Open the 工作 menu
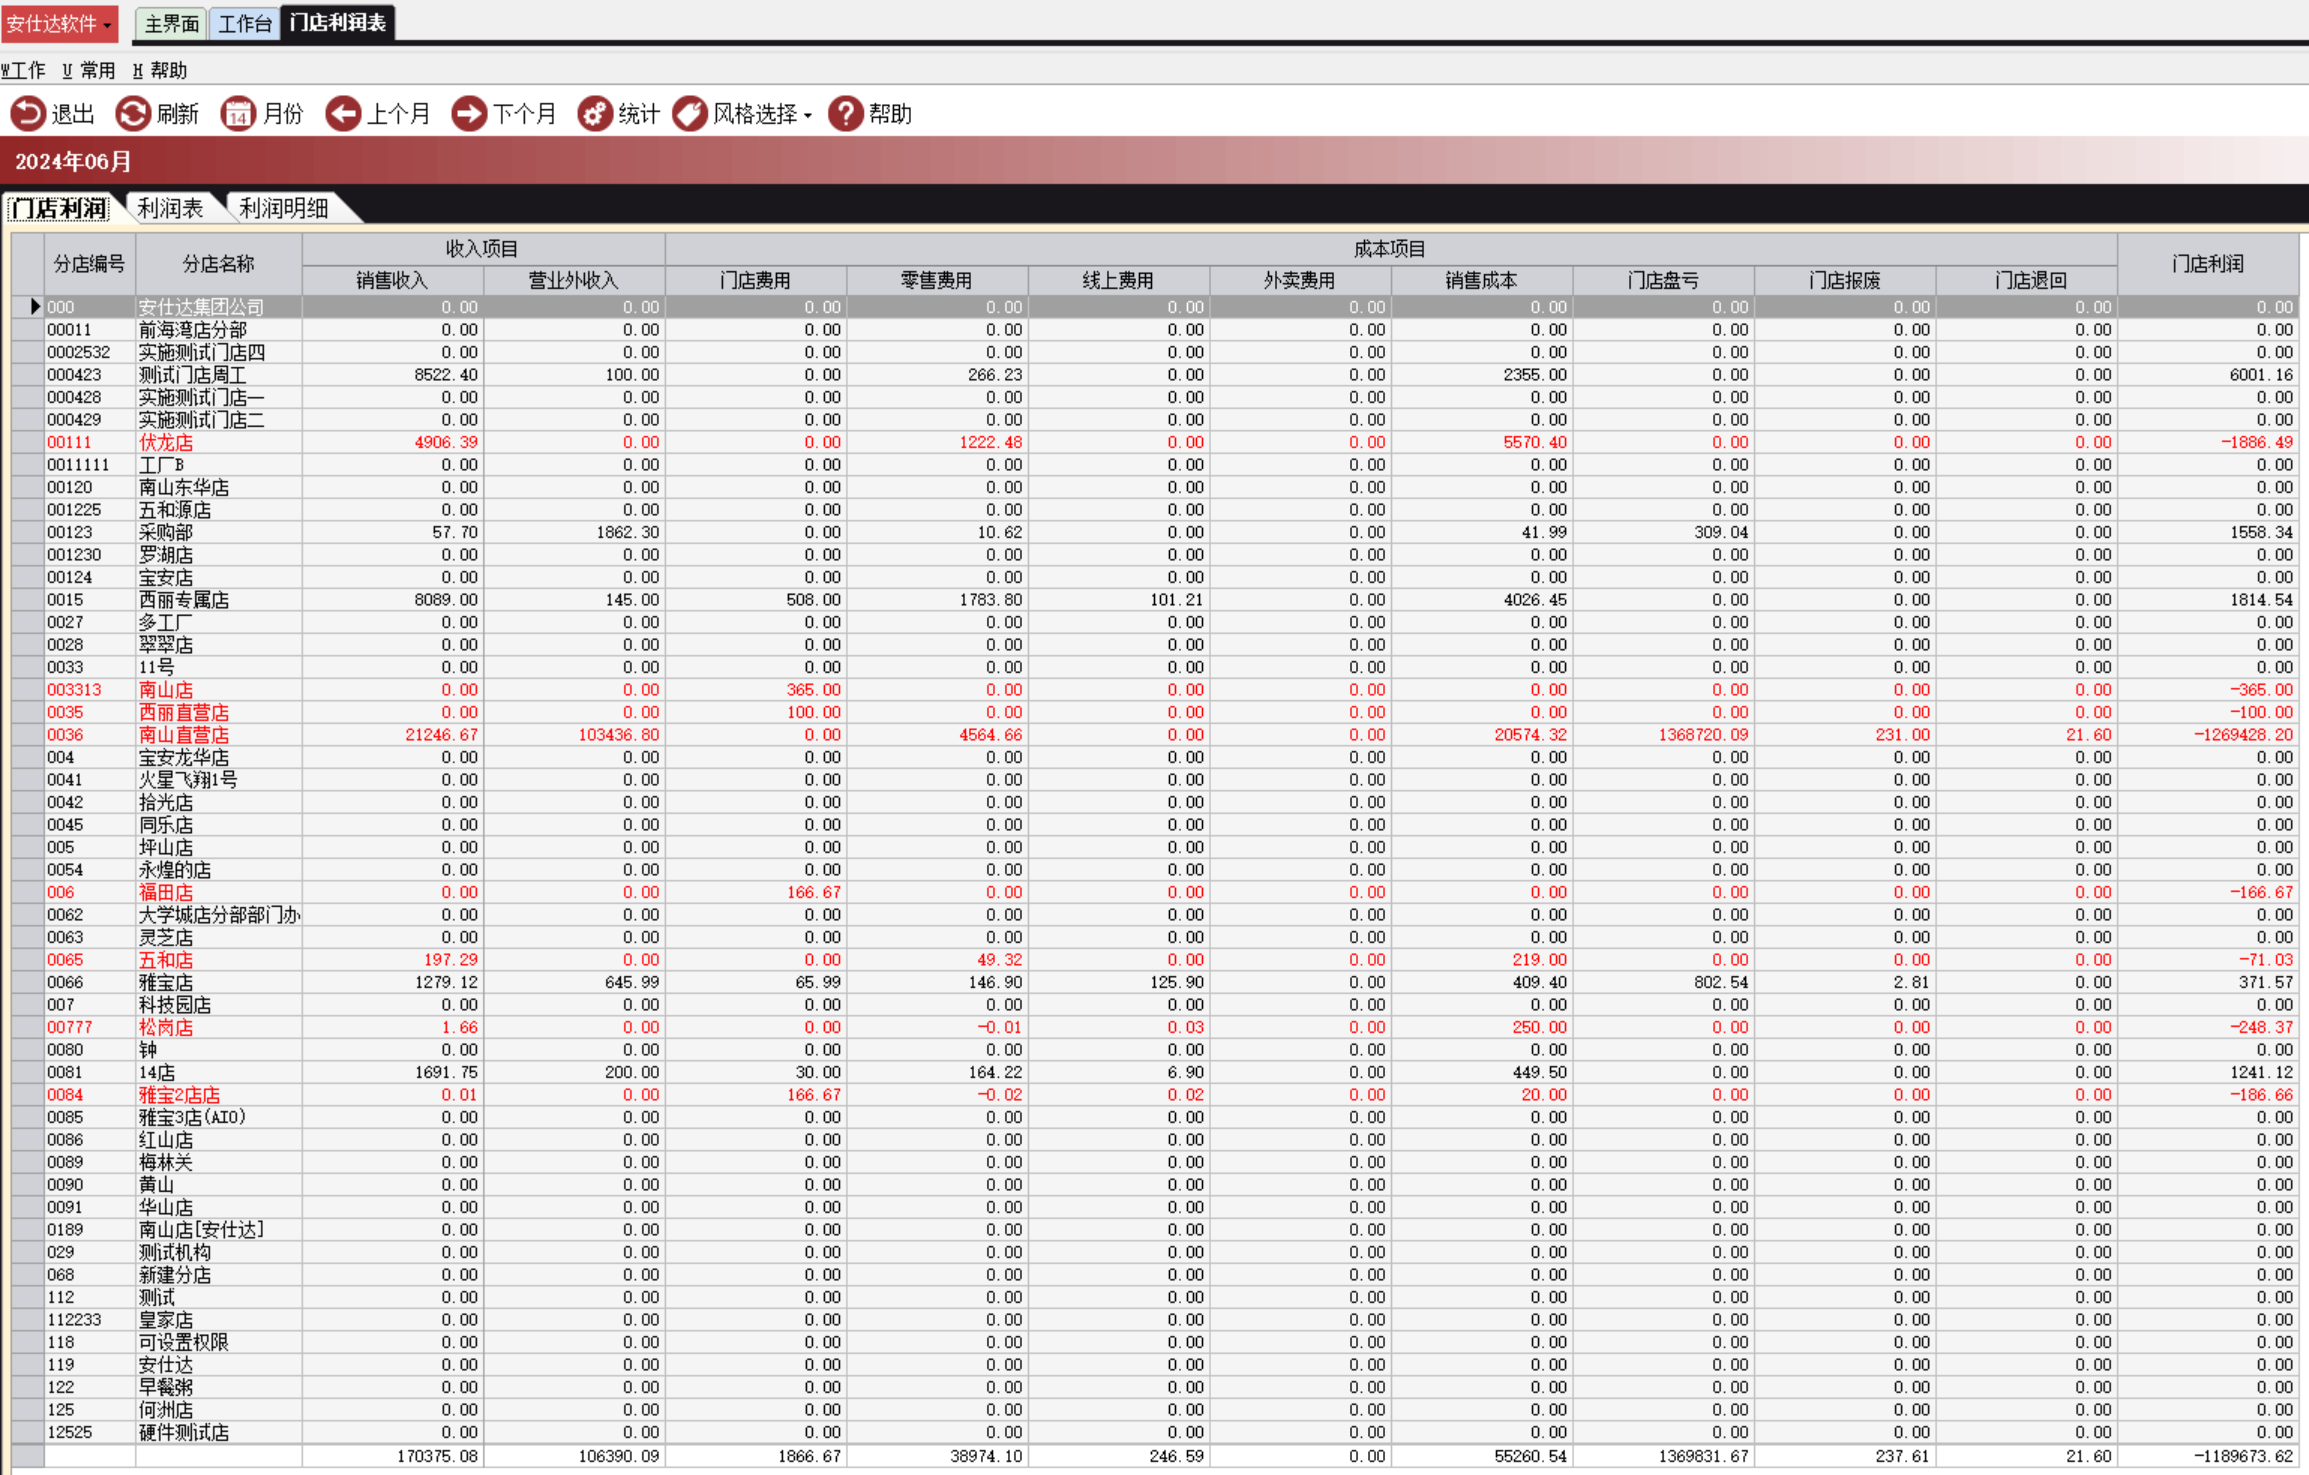This screenshot has width=2309, height=1475. coord(24,71)
